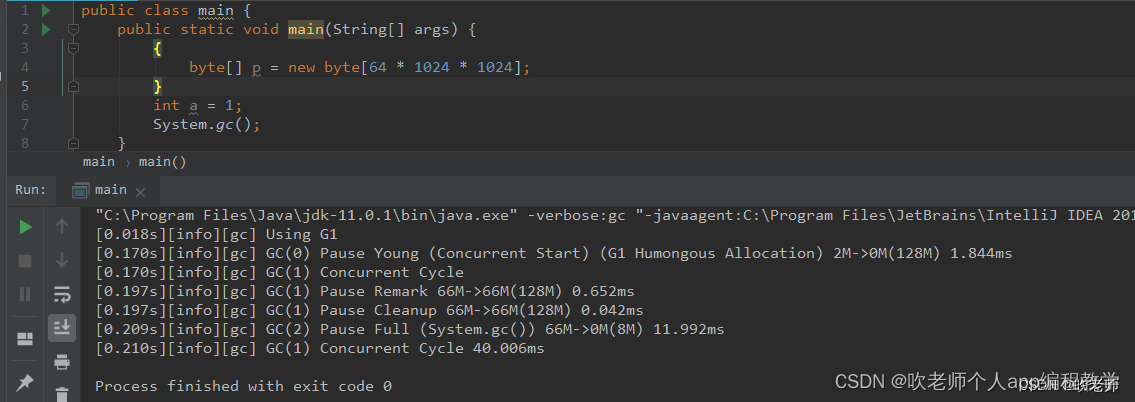Screen dimensions: 1135x402
Task: Open run gutter menu for class main line 1
Action: pos(46,10)
